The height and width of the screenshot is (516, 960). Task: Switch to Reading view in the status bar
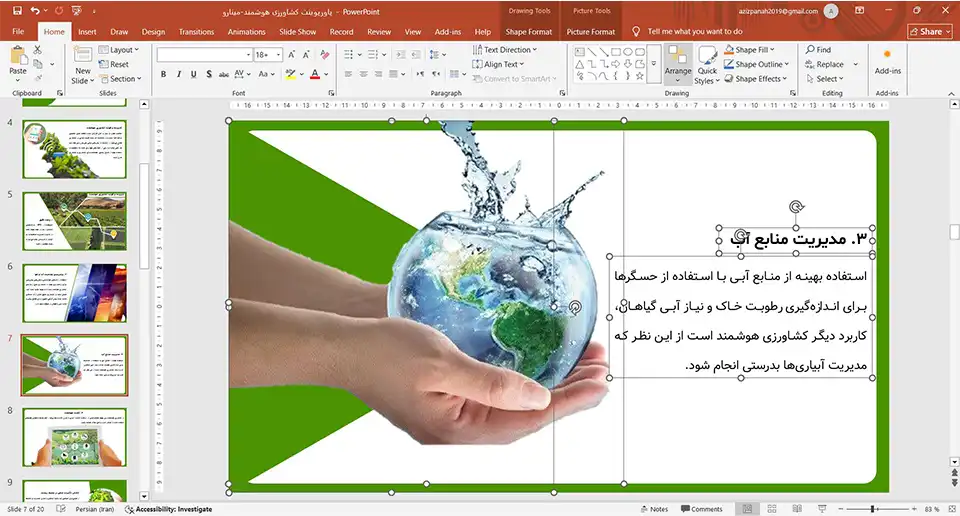click(797, 509)
